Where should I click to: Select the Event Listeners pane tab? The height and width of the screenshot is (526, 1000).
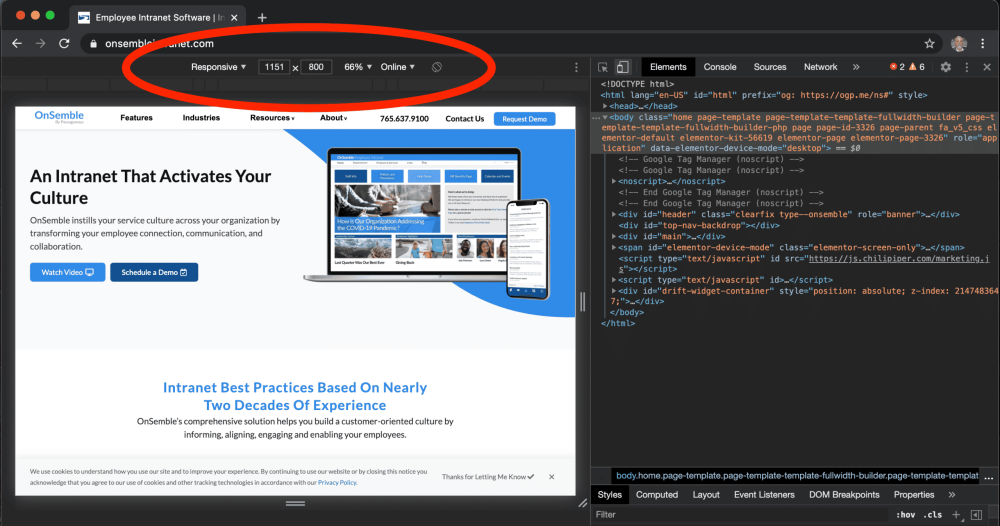click(x=764, y=495)
